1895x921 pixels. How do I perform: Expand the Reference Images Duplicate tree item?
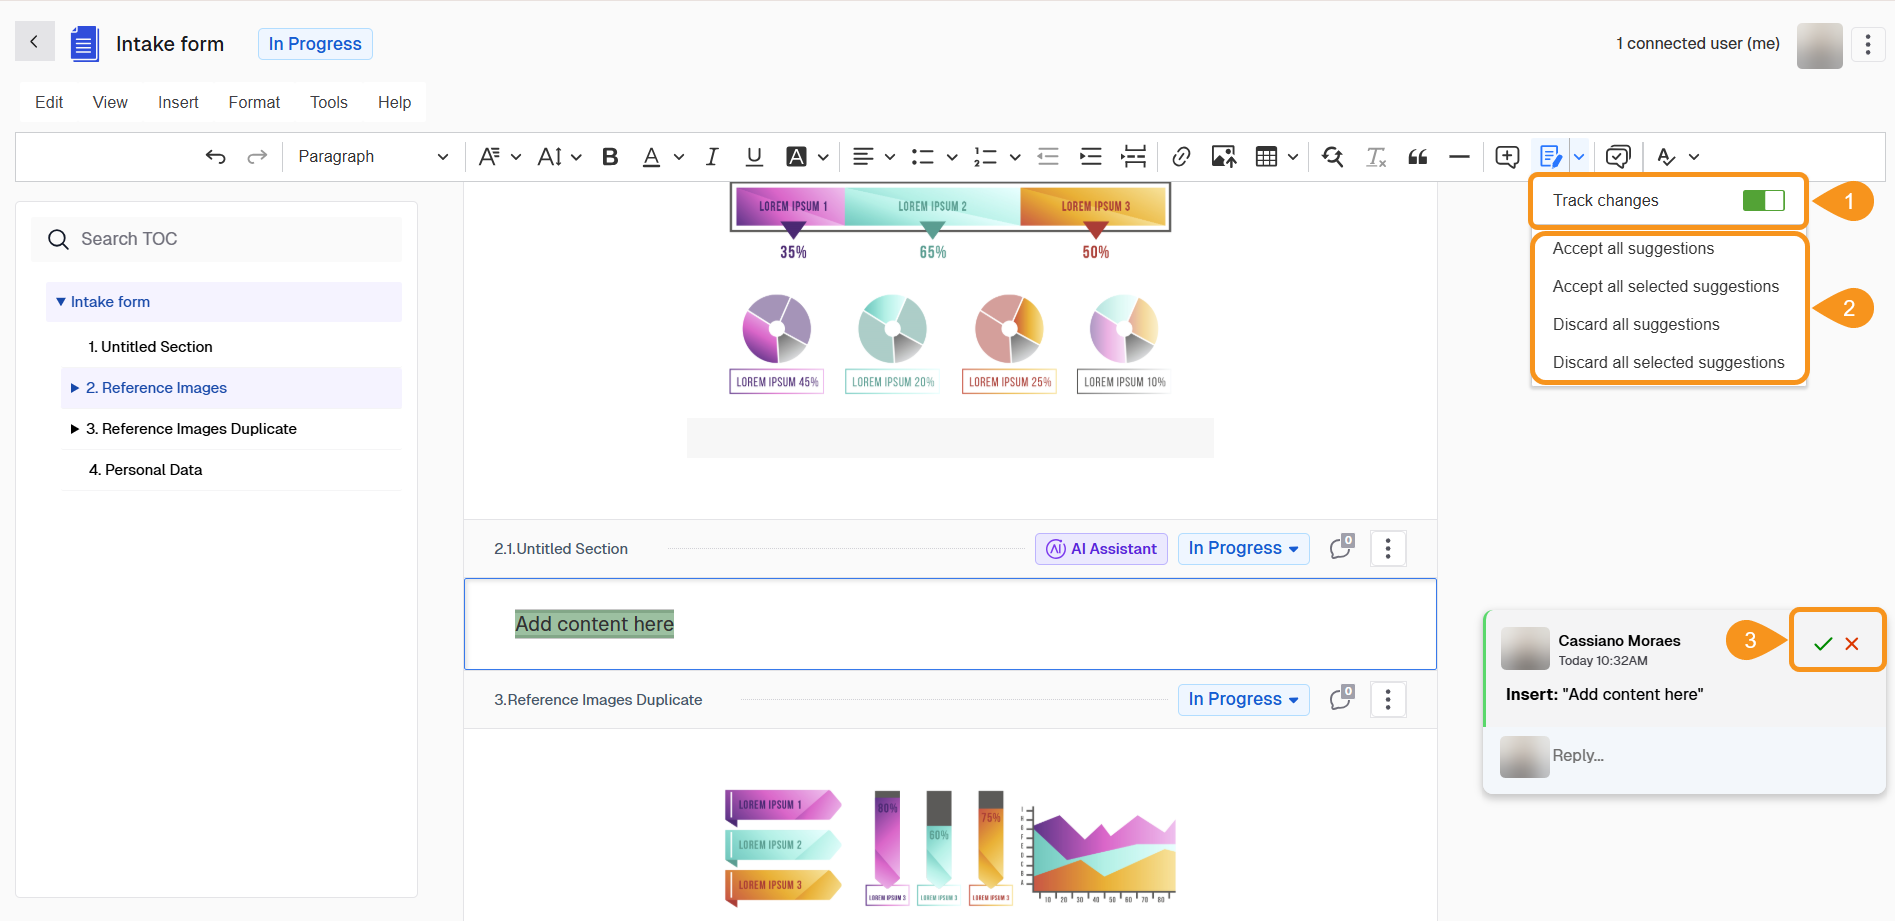75,429
